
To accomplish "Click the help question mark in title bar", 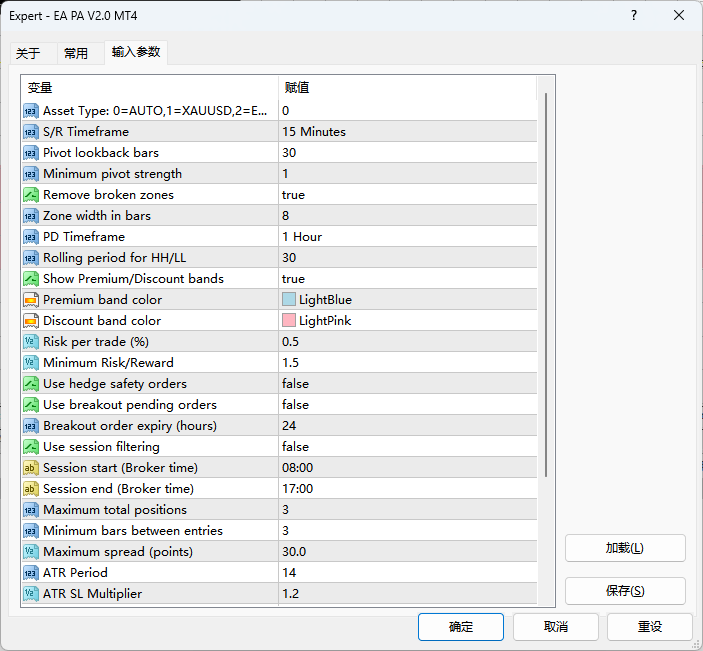I will 634,15.
